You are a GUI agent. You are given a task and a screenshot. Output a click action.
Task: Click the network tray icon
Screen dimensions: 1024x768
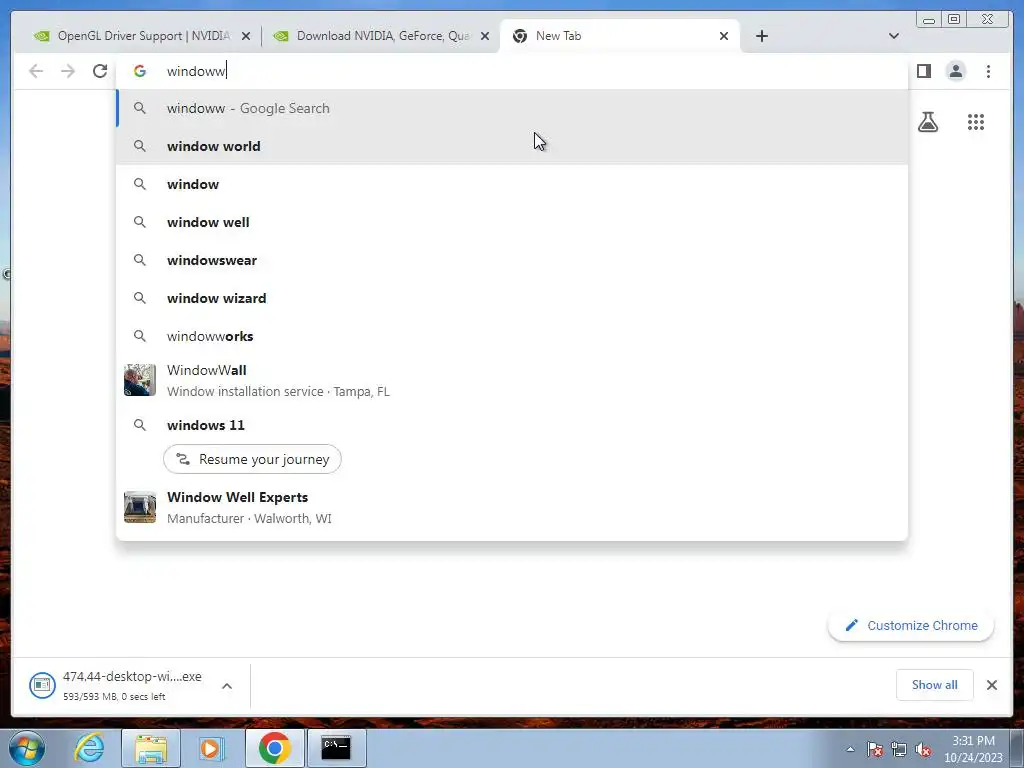click(899, 750)
